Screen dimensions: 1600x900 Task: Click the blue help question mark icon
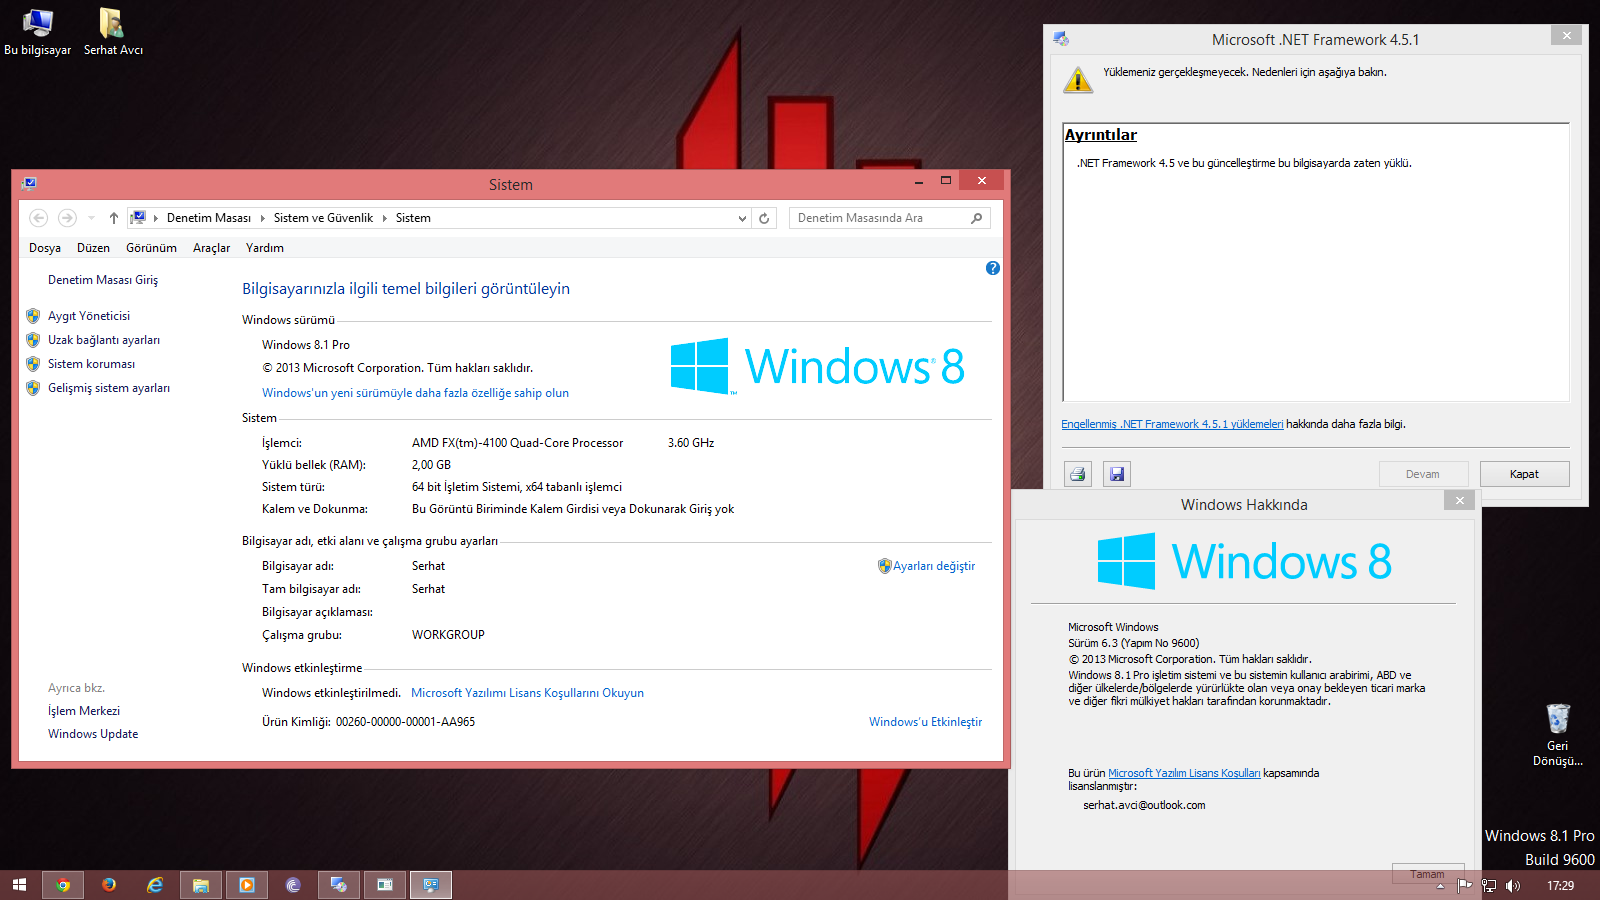pos(992,268)
